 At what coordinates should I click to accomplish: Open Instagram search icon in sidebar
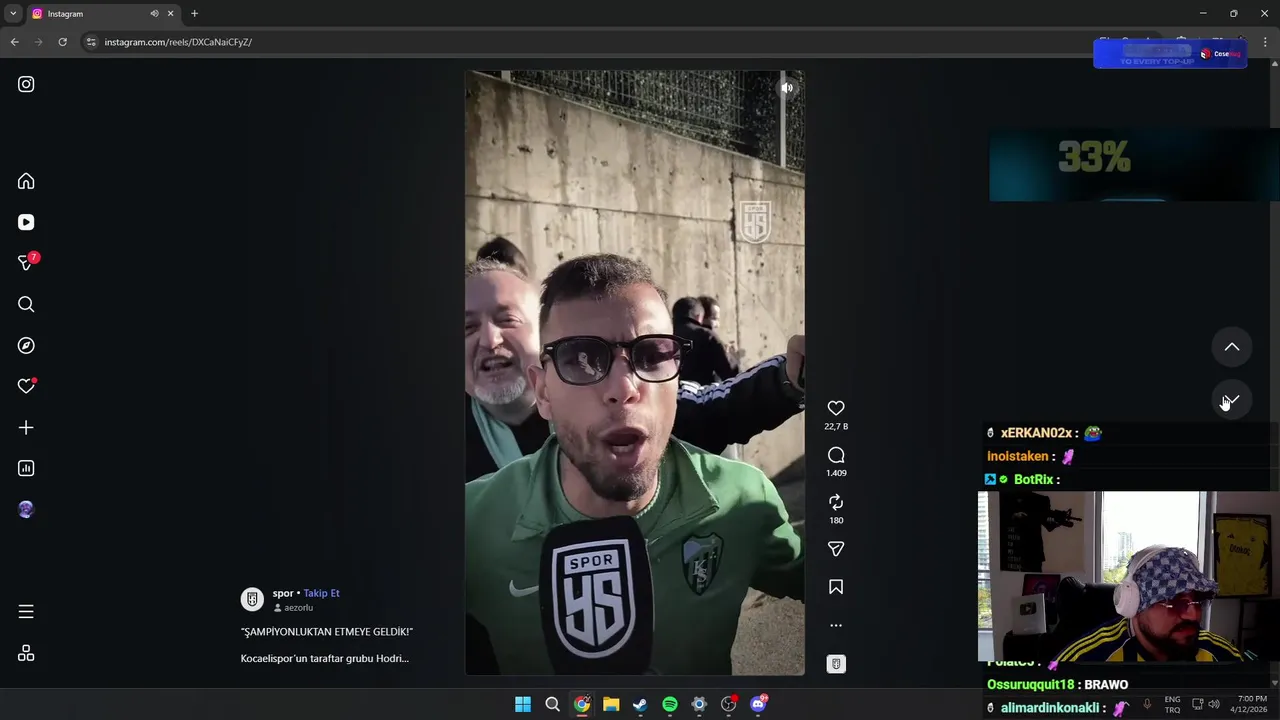click(26, 304)
